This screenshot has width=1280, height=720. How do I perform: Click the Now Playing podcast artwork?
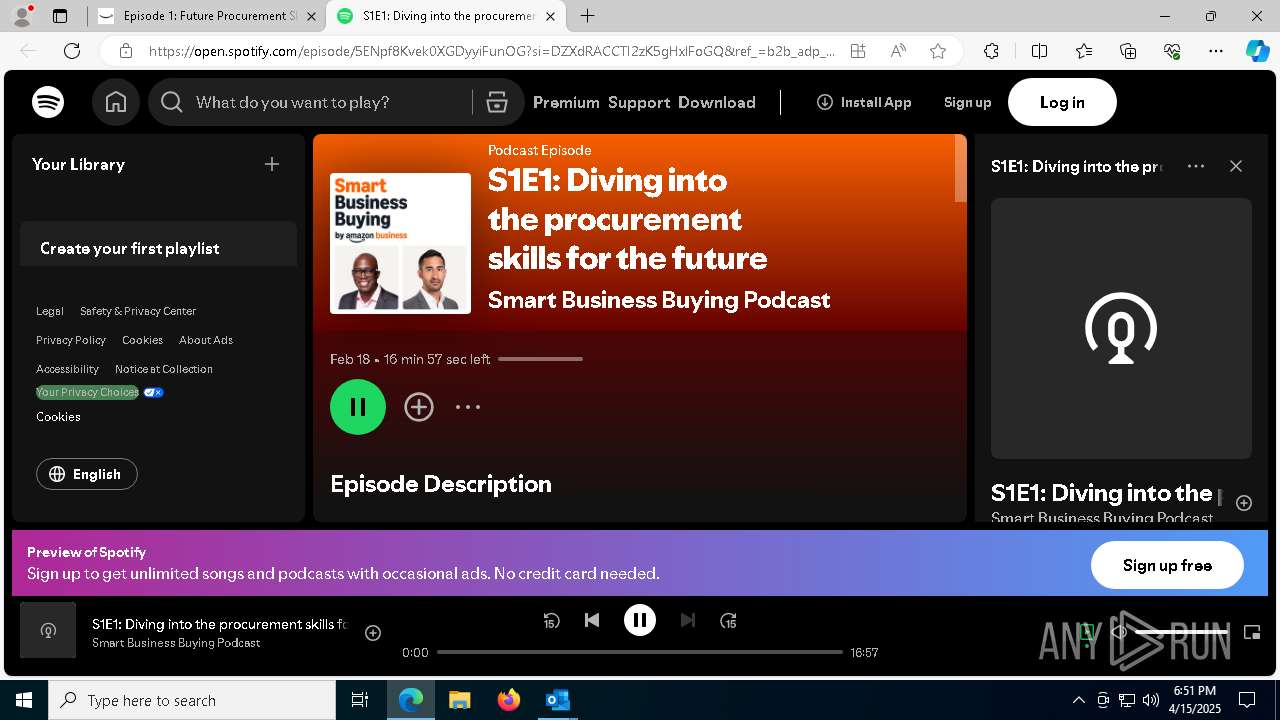[1121, 328]
